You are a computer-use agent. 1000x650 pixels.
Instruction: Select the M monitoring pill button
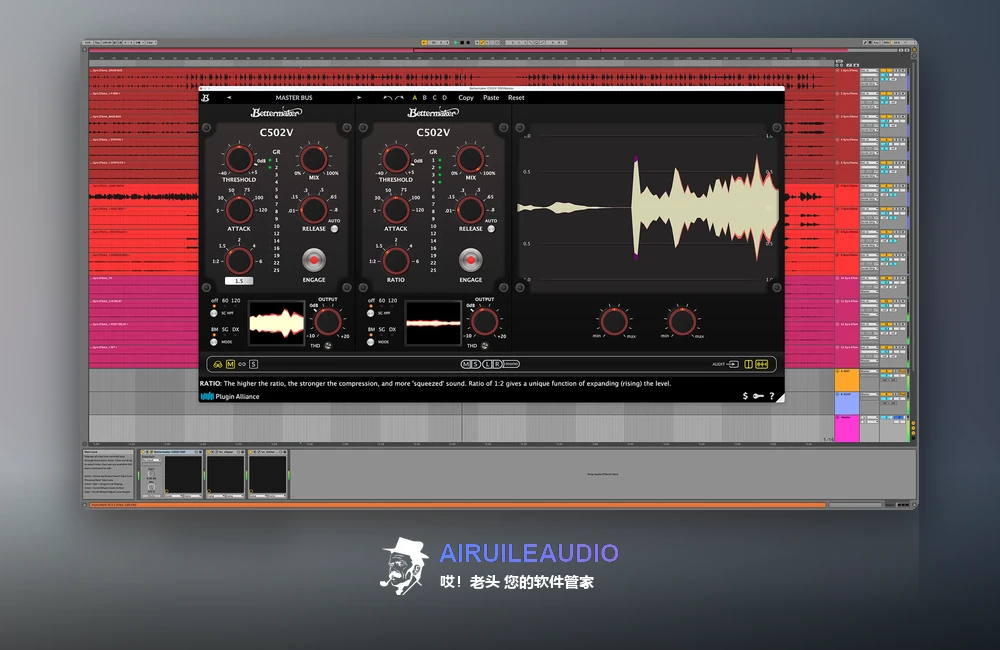tap(466, 364)
